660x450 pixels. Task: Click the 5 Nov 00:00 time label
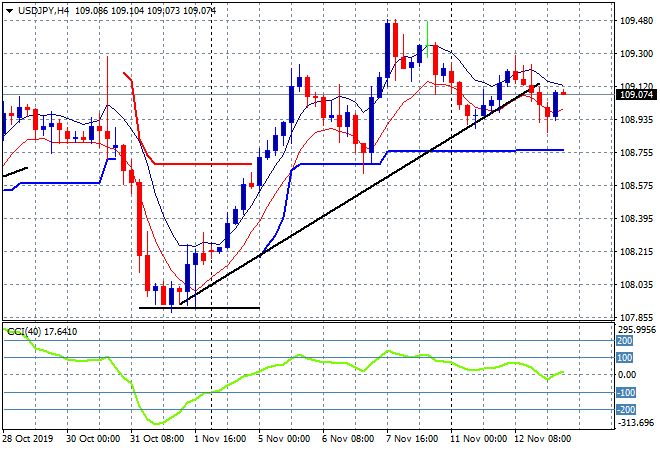point(284,439)
